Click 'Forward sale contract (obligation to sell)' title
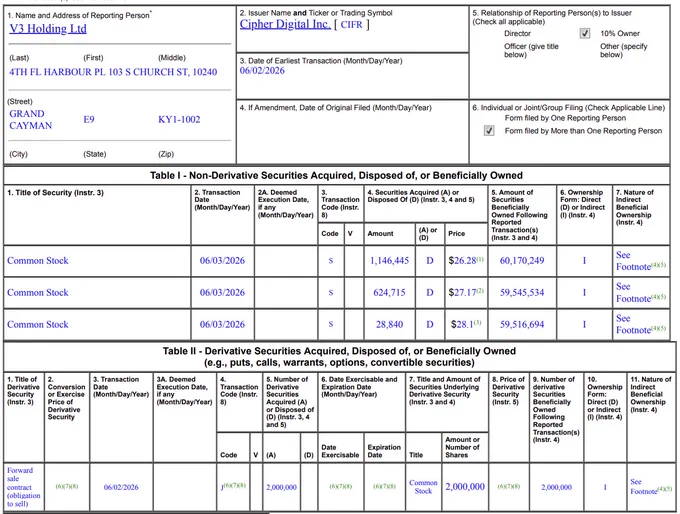 (23, 487)
